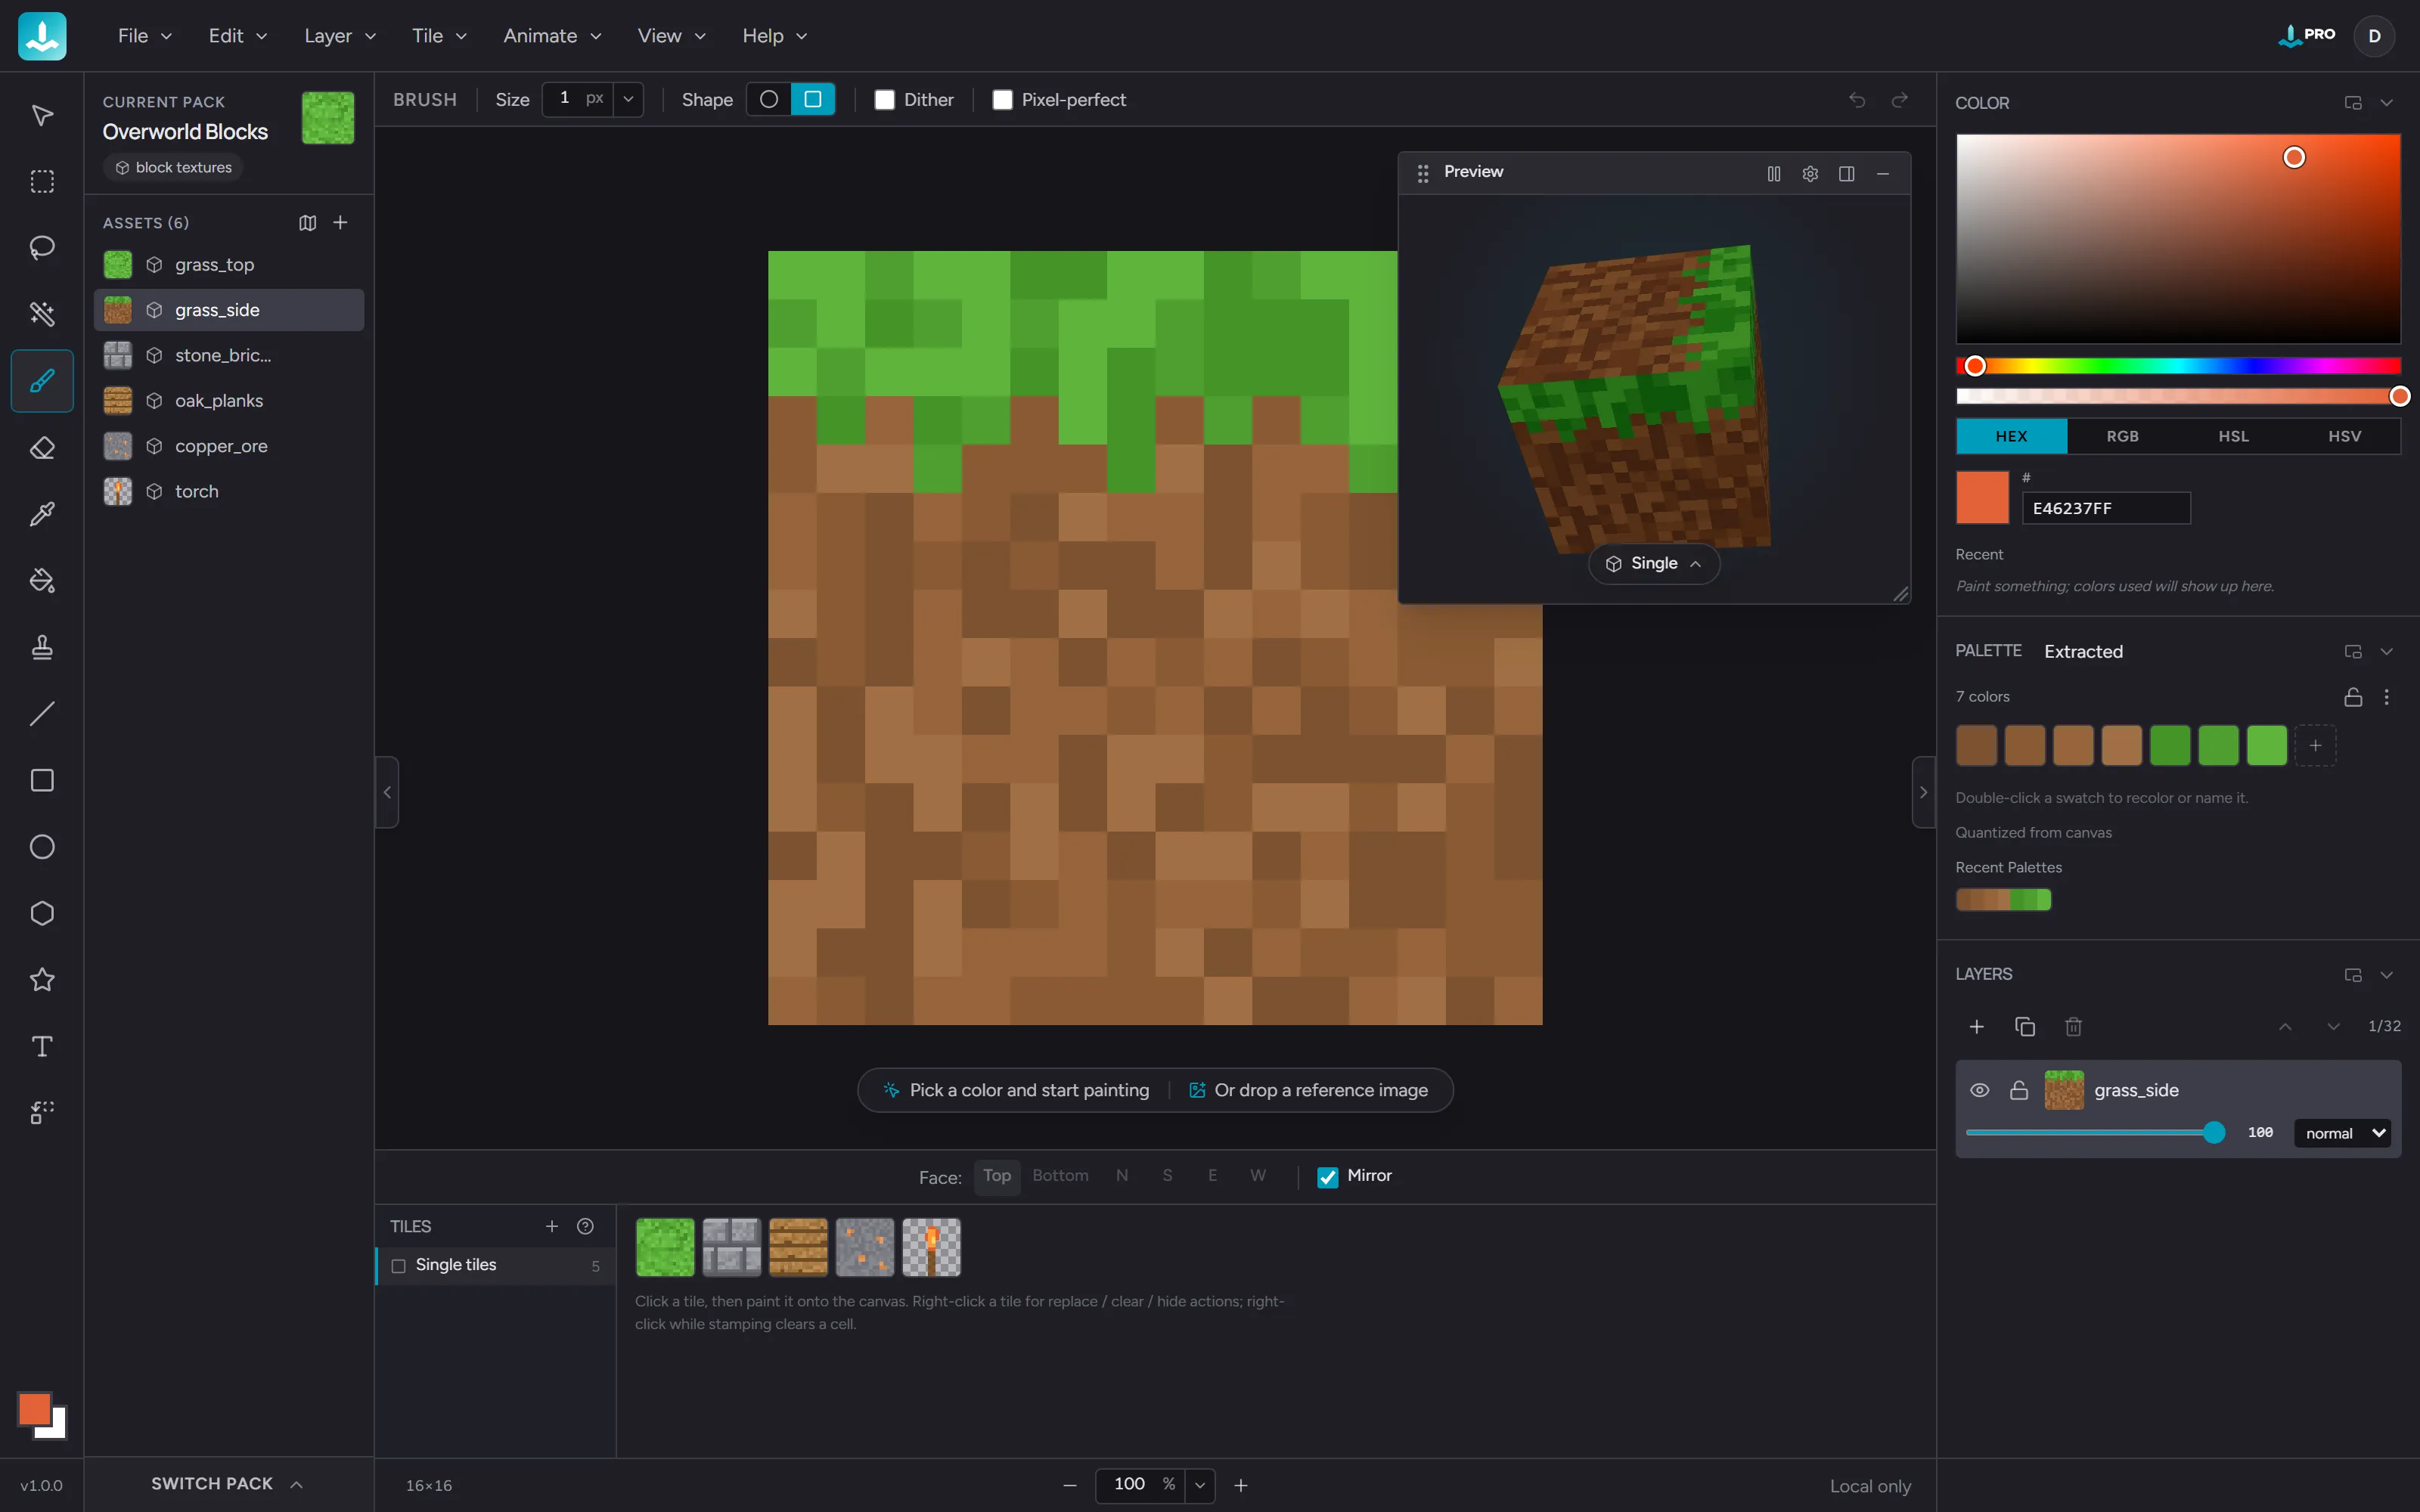
Task: Switch to RGB color mode tab
Action: click(x=2122, y=436)
